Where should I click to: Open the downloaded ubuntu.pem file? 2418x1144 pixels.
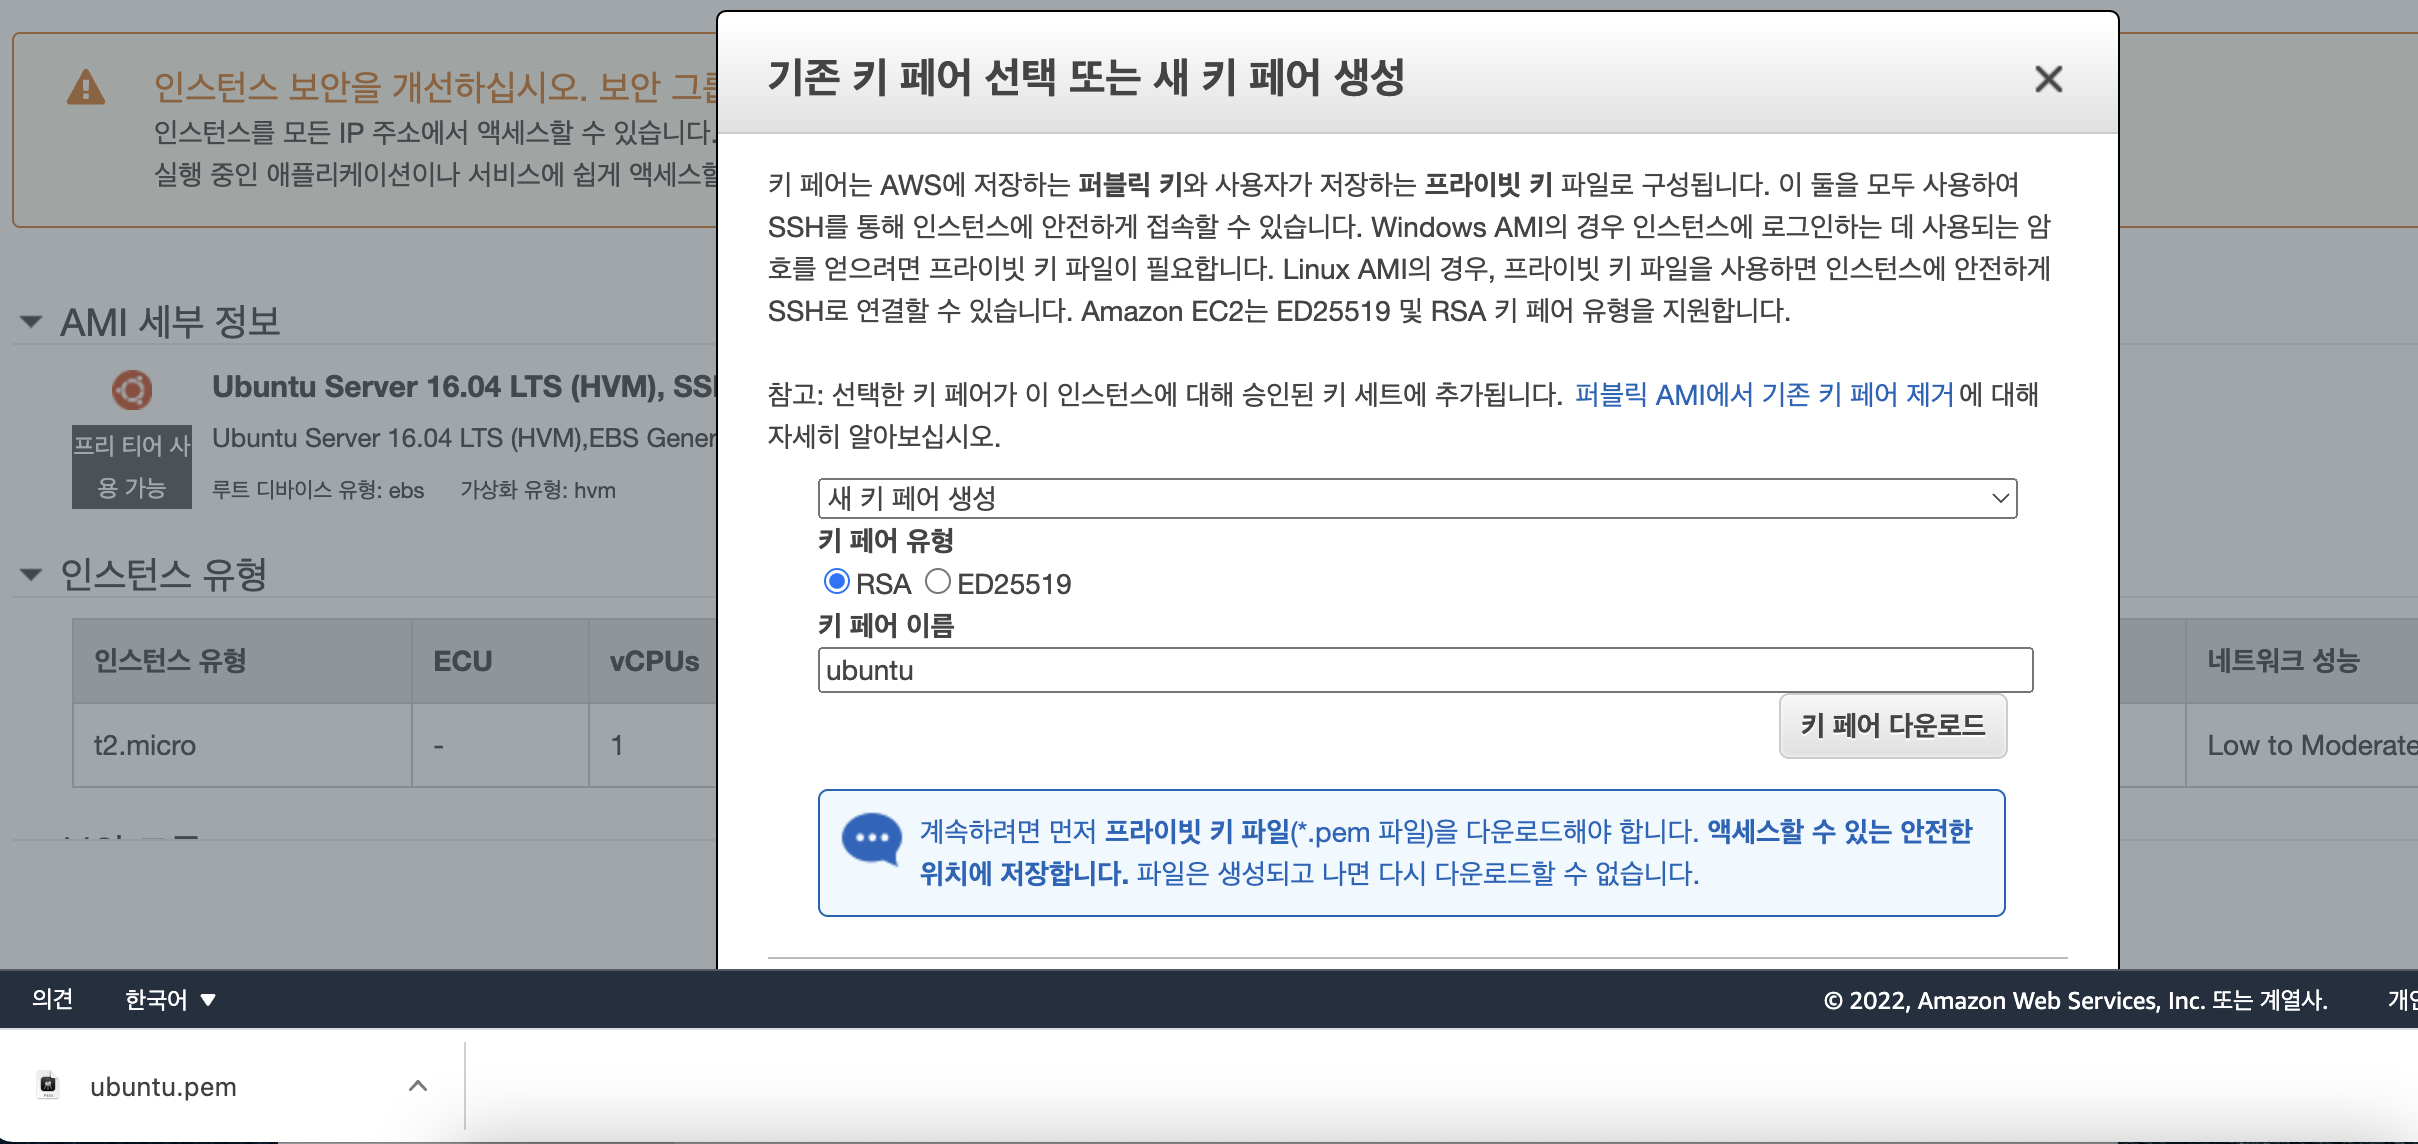tap(163, 1087)
